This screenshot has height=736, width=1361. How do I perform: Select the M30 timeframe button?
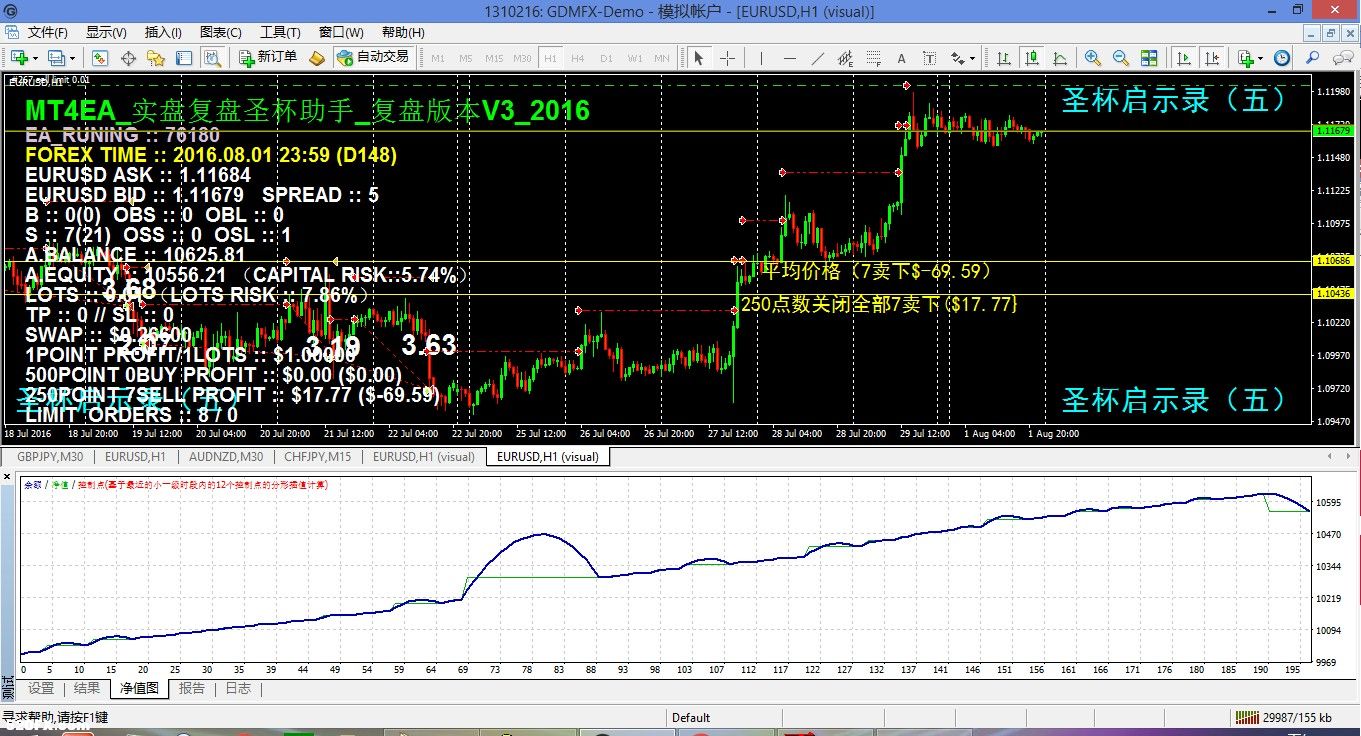[x=522, y=58]
